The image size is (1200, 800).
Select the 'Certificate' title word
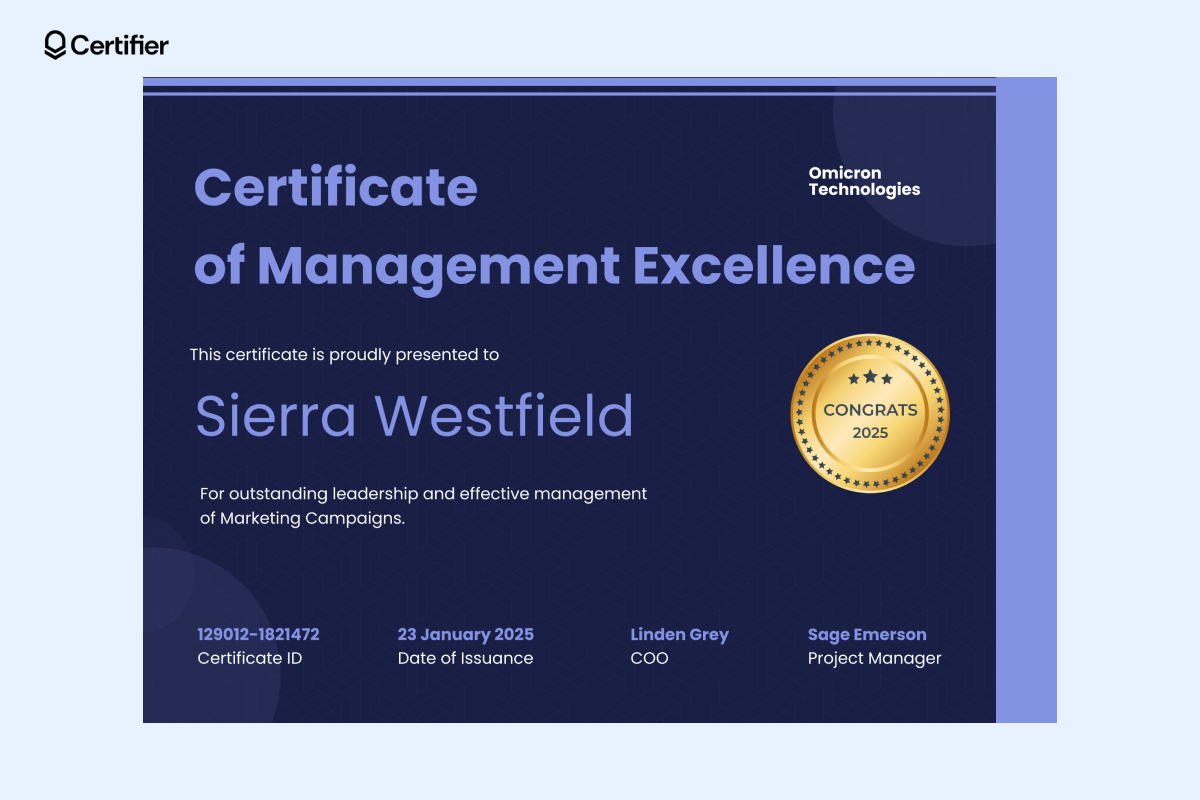(x=335, y=187)
